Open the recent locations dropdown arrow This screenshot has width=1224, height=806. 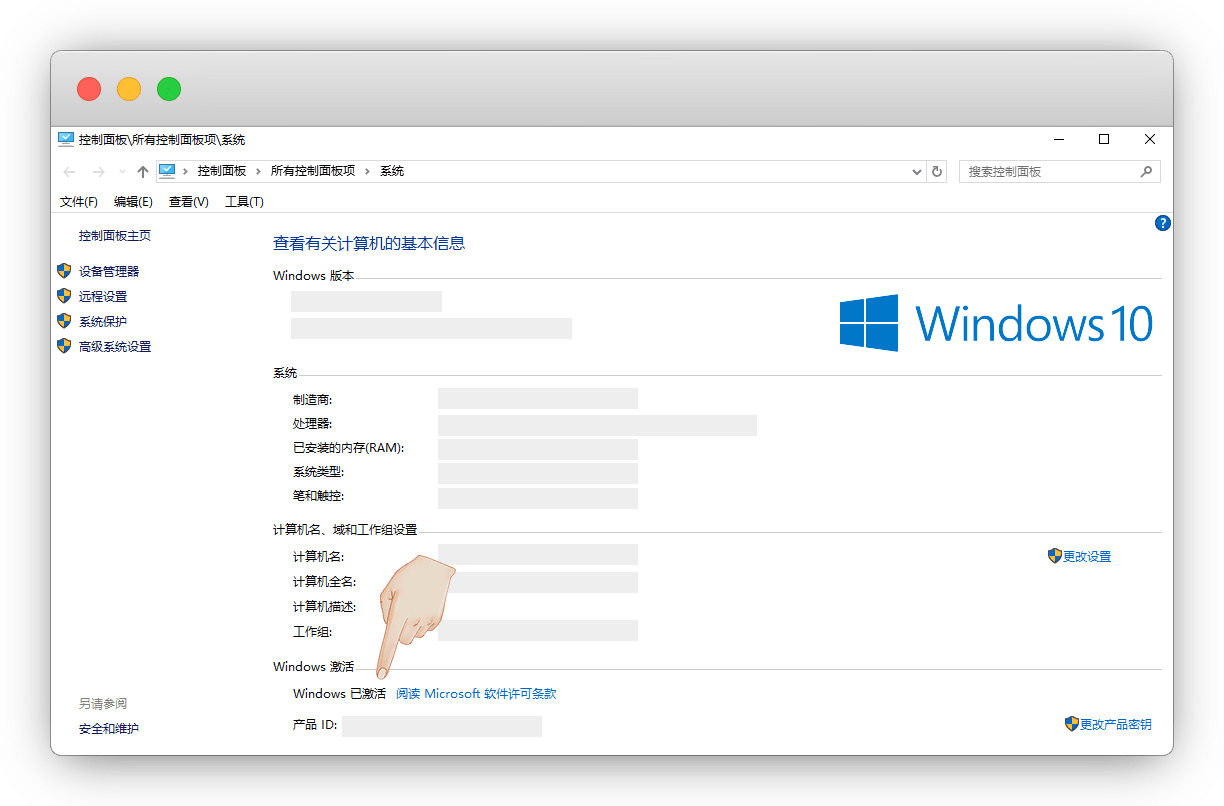pyautogui.click(x=122, y=171)
